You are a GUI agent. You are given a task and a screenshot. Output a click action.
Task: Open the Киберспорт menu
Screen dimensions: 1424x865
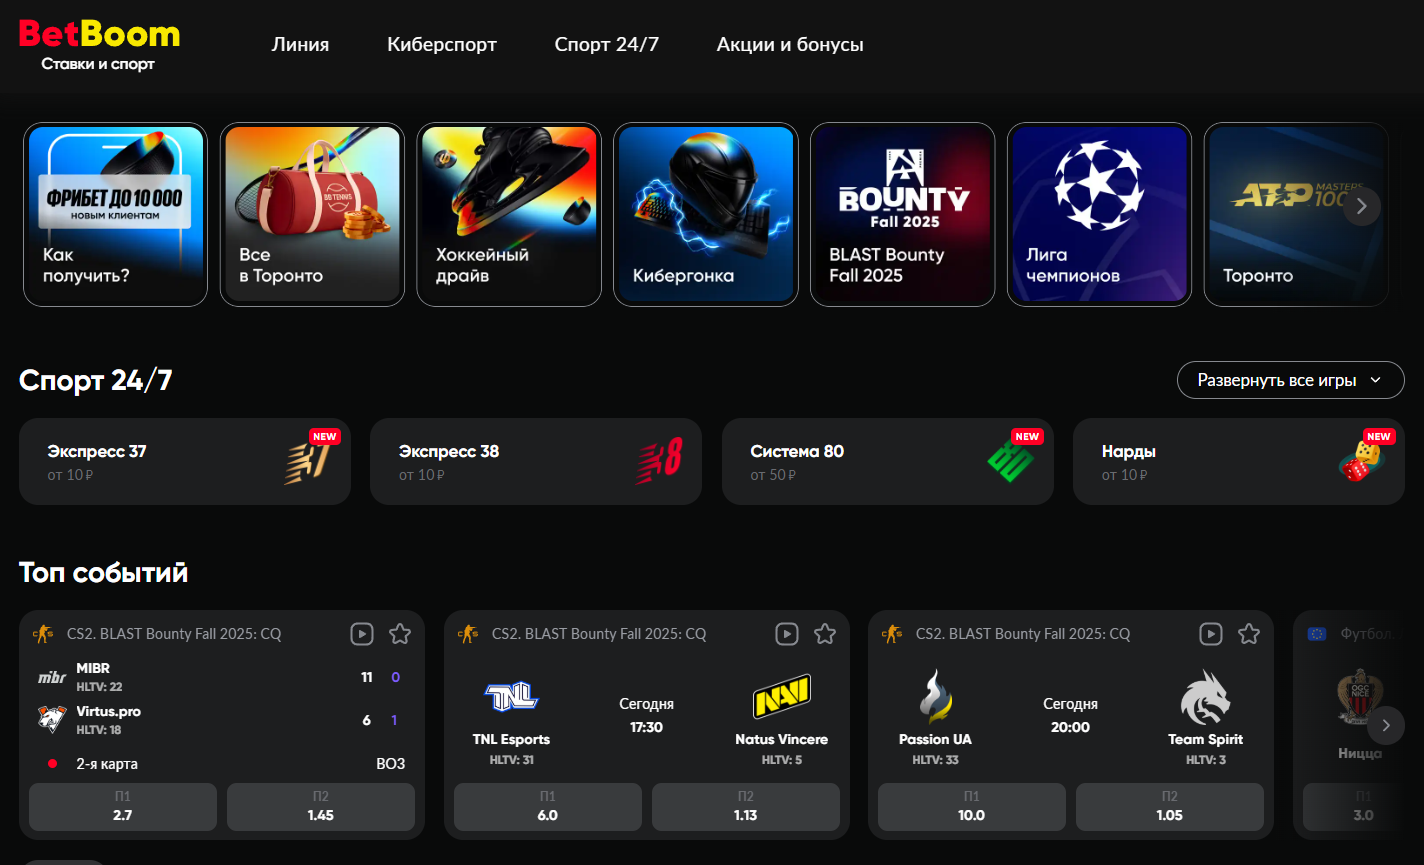tap(442, 44)
